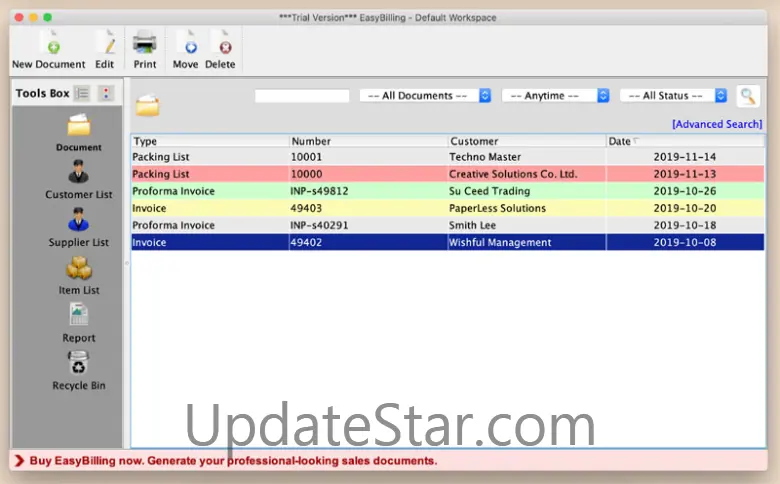780x484 pixels.
Task: Click the 49403 invoice number cell
Action: (x=368, y=208)
